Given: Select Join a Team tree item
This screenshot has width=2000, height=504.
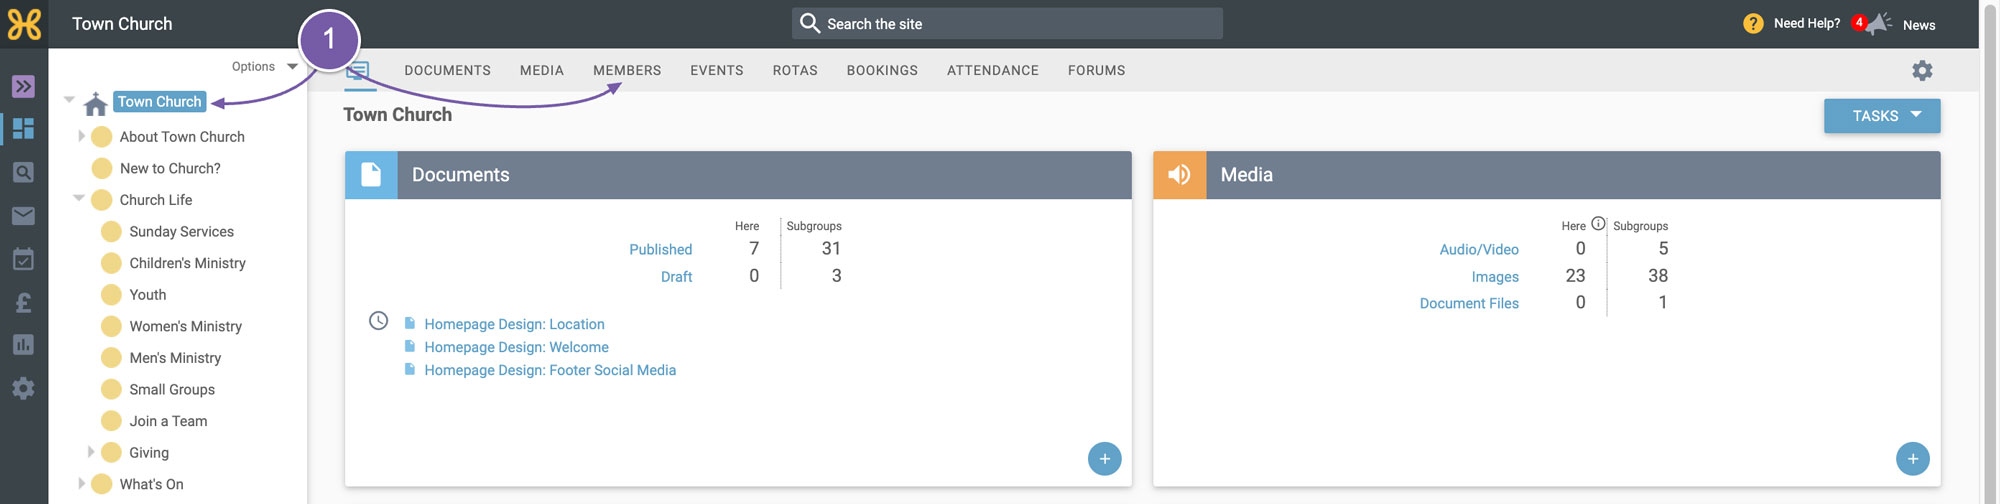Looking at the screenshot, I should [168, 421].
